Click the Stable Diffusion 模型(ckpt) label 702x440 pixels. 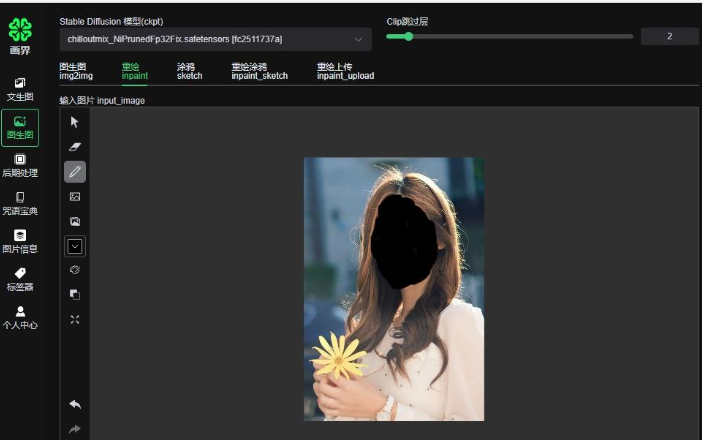(x=111, y=21)
